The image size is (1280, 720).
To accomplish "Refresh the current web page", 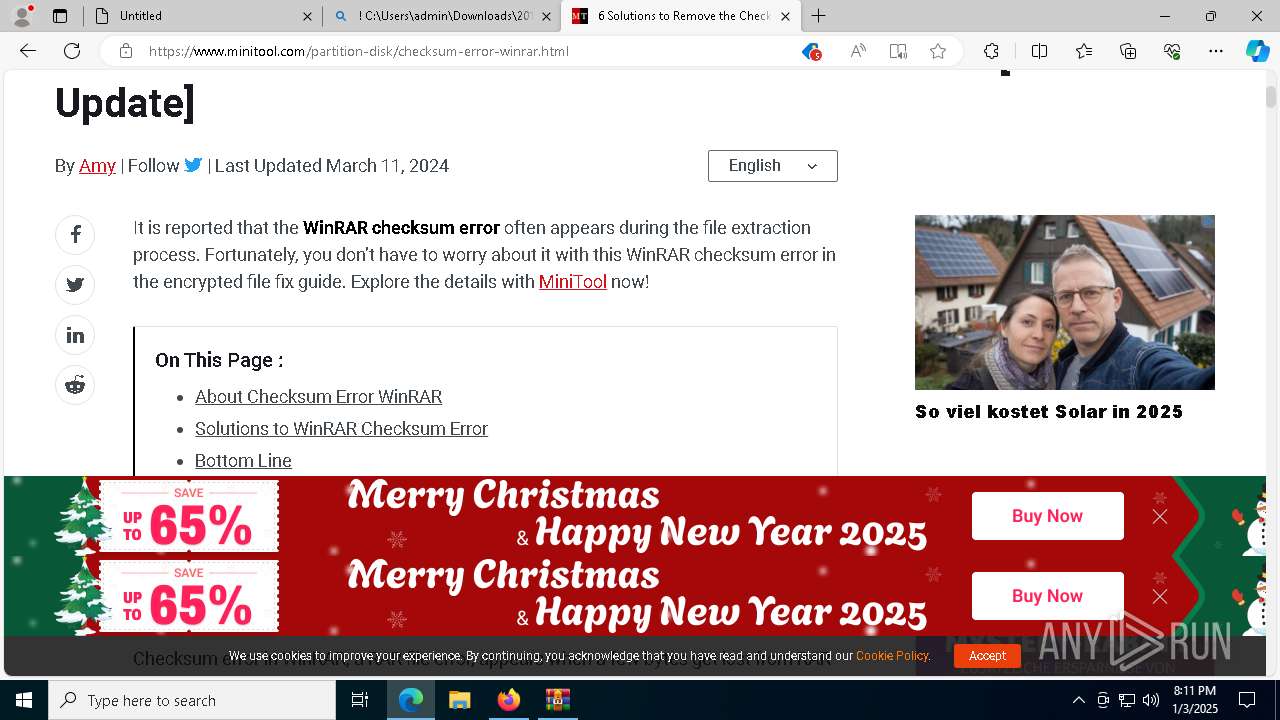I will (x=72, y=51).
